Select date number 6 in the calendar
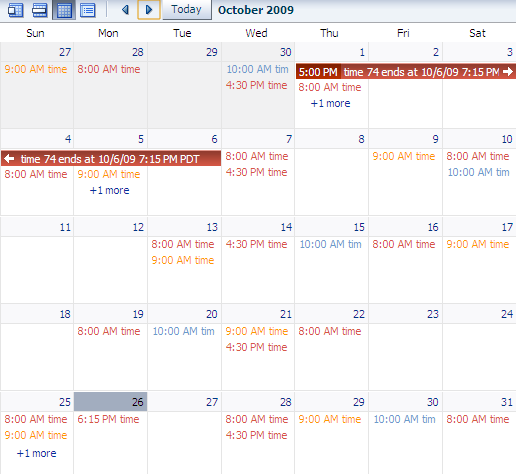Image resolution: width=516 pixels, height=474 pixels. tap(214, 139)
